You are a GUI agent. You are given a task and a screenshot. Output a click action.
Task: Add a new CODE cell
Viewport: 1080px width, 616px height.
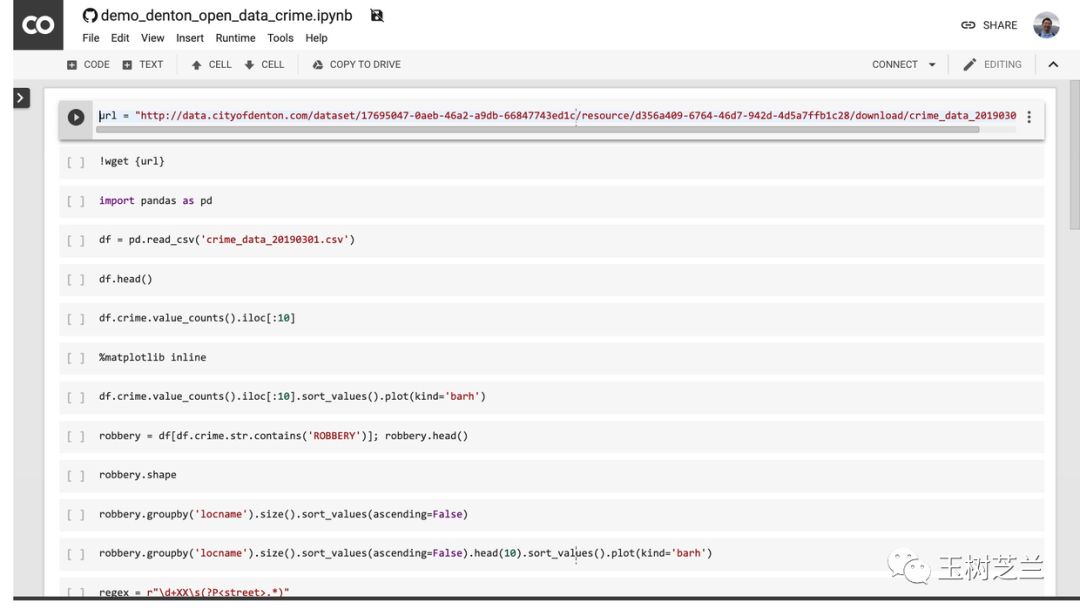coord(88,64)
